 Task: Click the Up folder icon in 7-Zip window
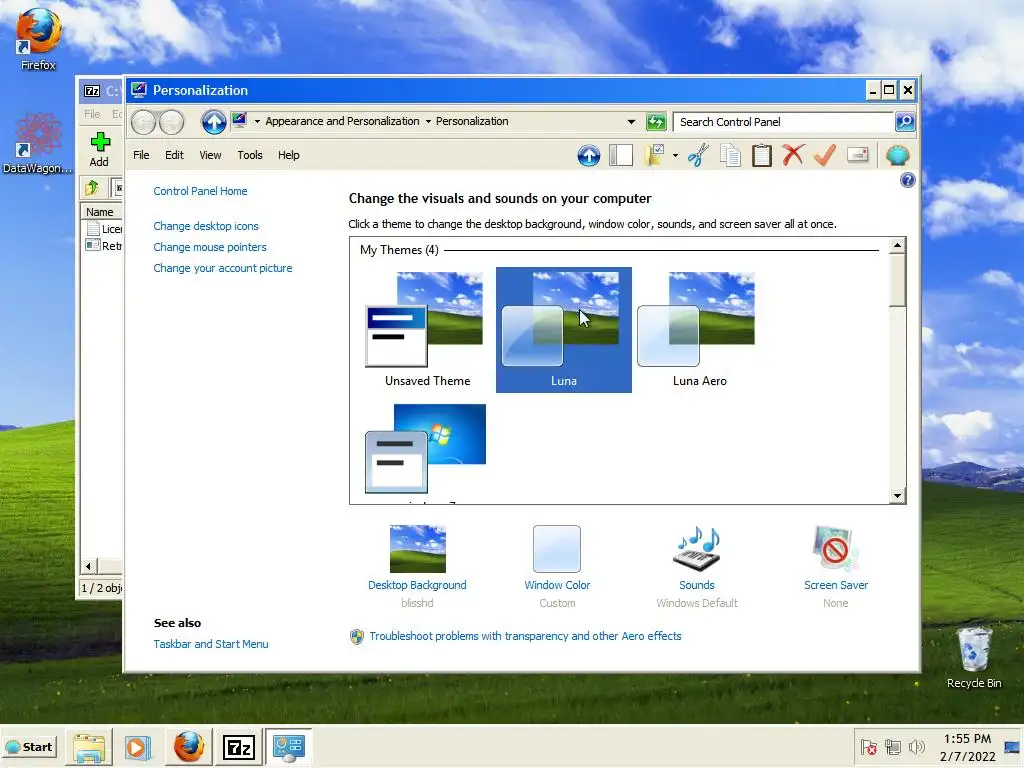91,188
